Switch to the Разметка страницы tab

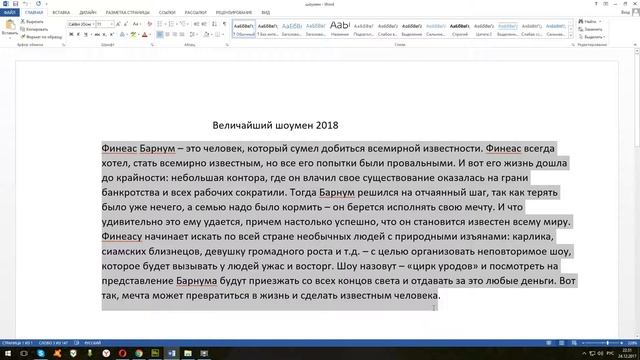click(128, 13)
